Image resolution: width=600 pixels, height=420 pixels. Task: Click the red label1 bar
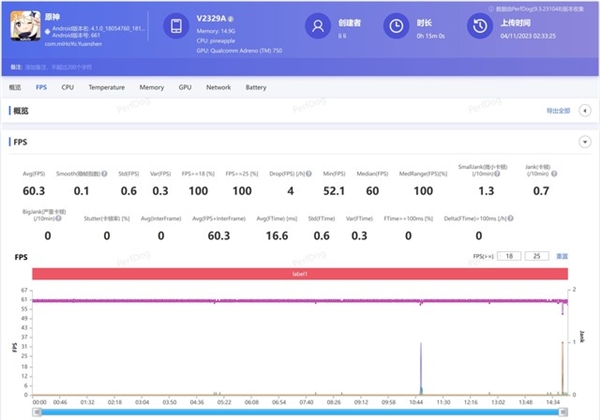(x=300, y=274)
